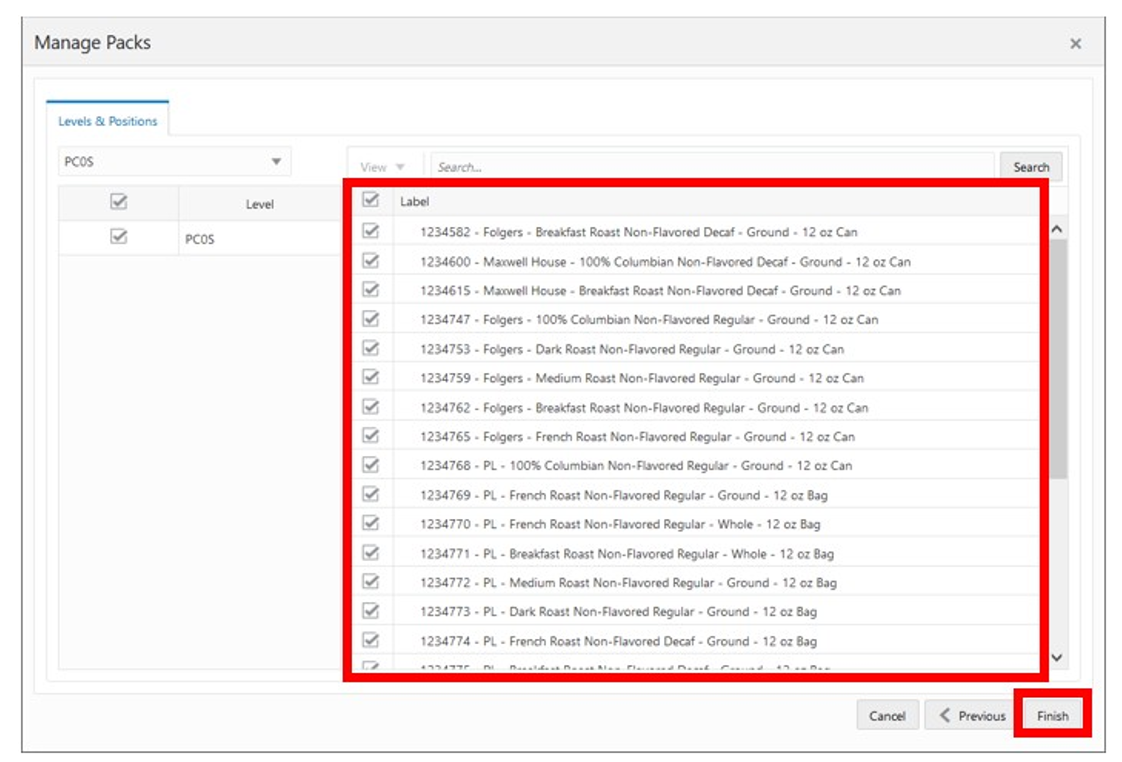Image resolution: width=1122 pixels, height=762 pixels.
Task: Click the list scroll-up arrow
Action: [1057, 229]
